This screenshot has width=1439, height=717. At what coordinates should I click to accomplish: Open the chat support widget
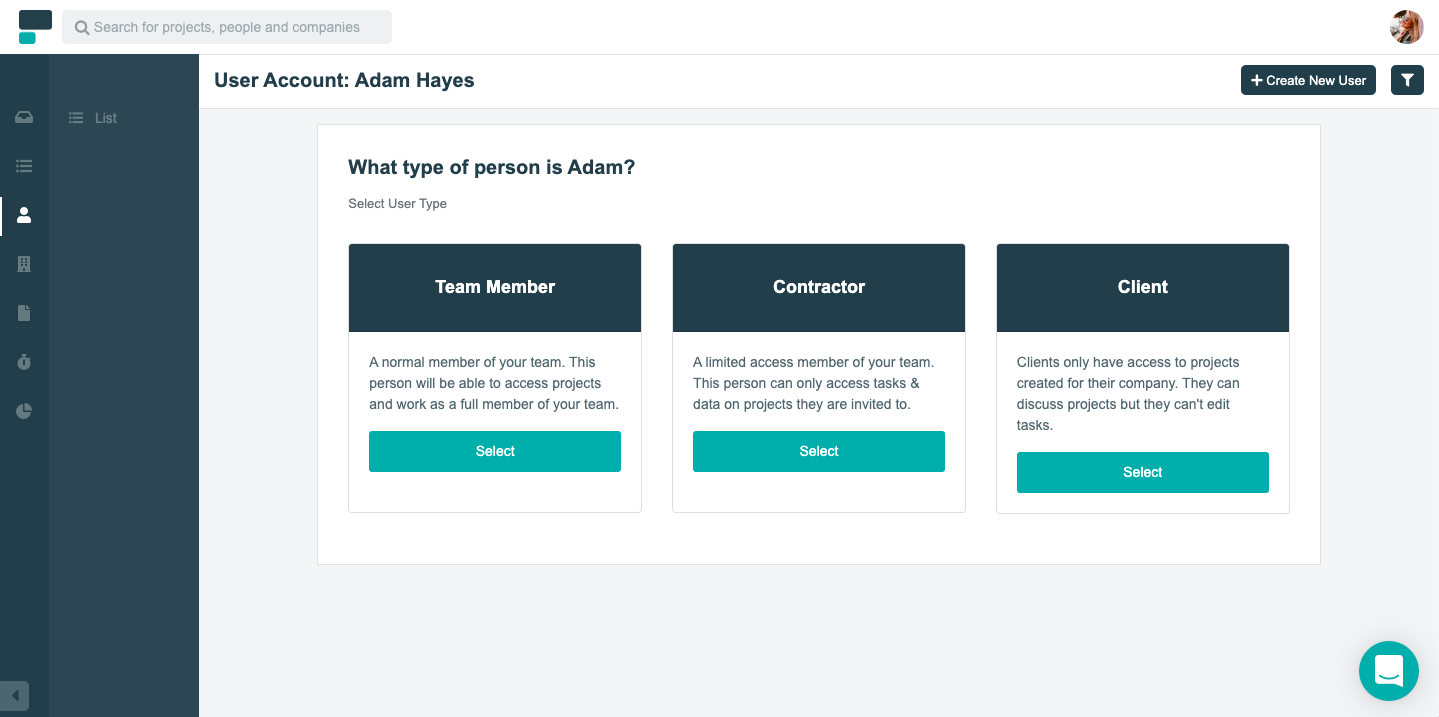(x=1388, y=670)
